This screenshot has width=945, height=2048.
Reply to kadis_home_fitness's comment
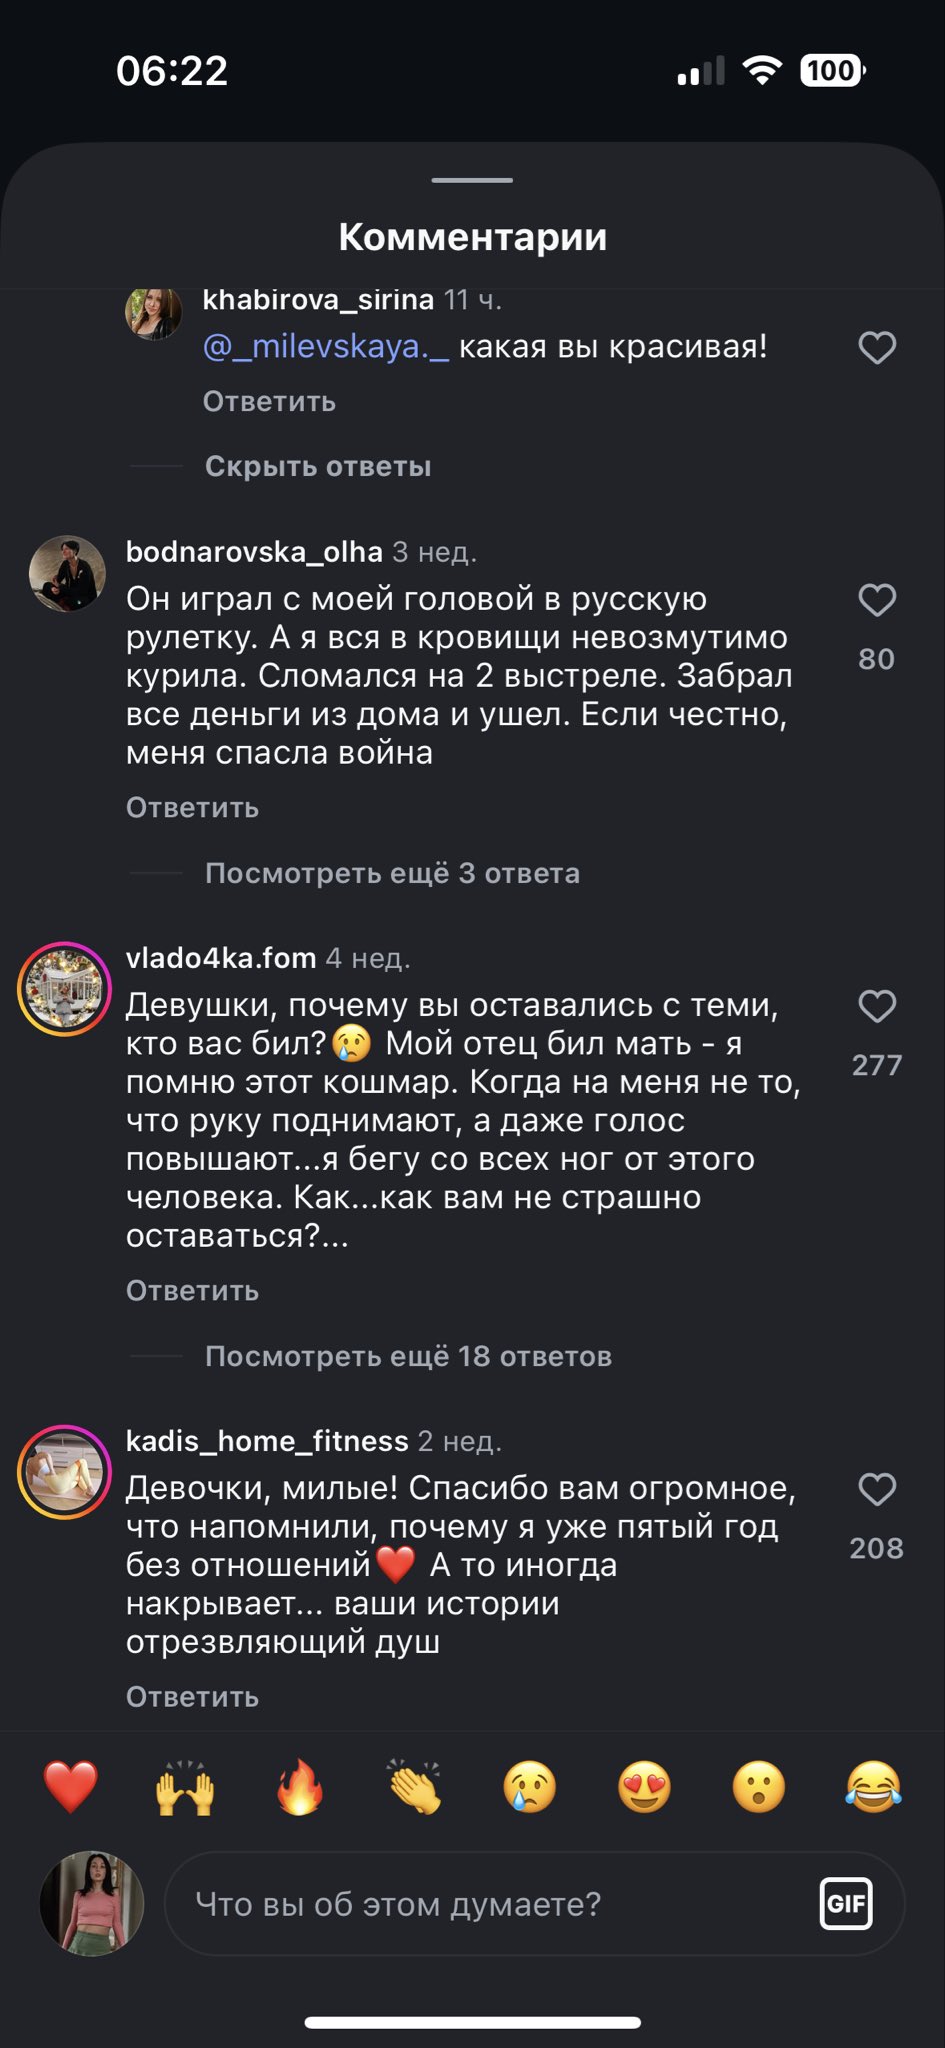(192, 1697)
